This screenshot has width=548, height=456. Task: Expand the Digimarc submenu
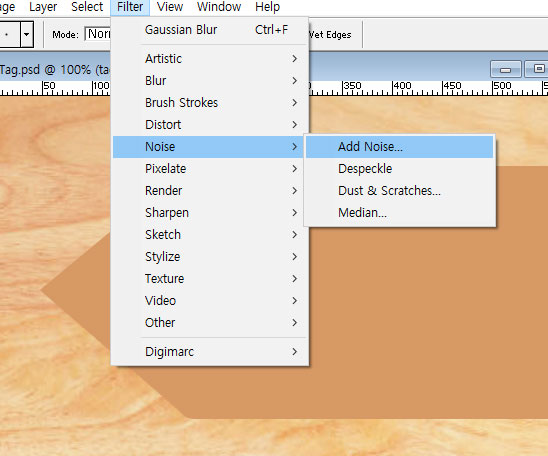coord(210,352)
